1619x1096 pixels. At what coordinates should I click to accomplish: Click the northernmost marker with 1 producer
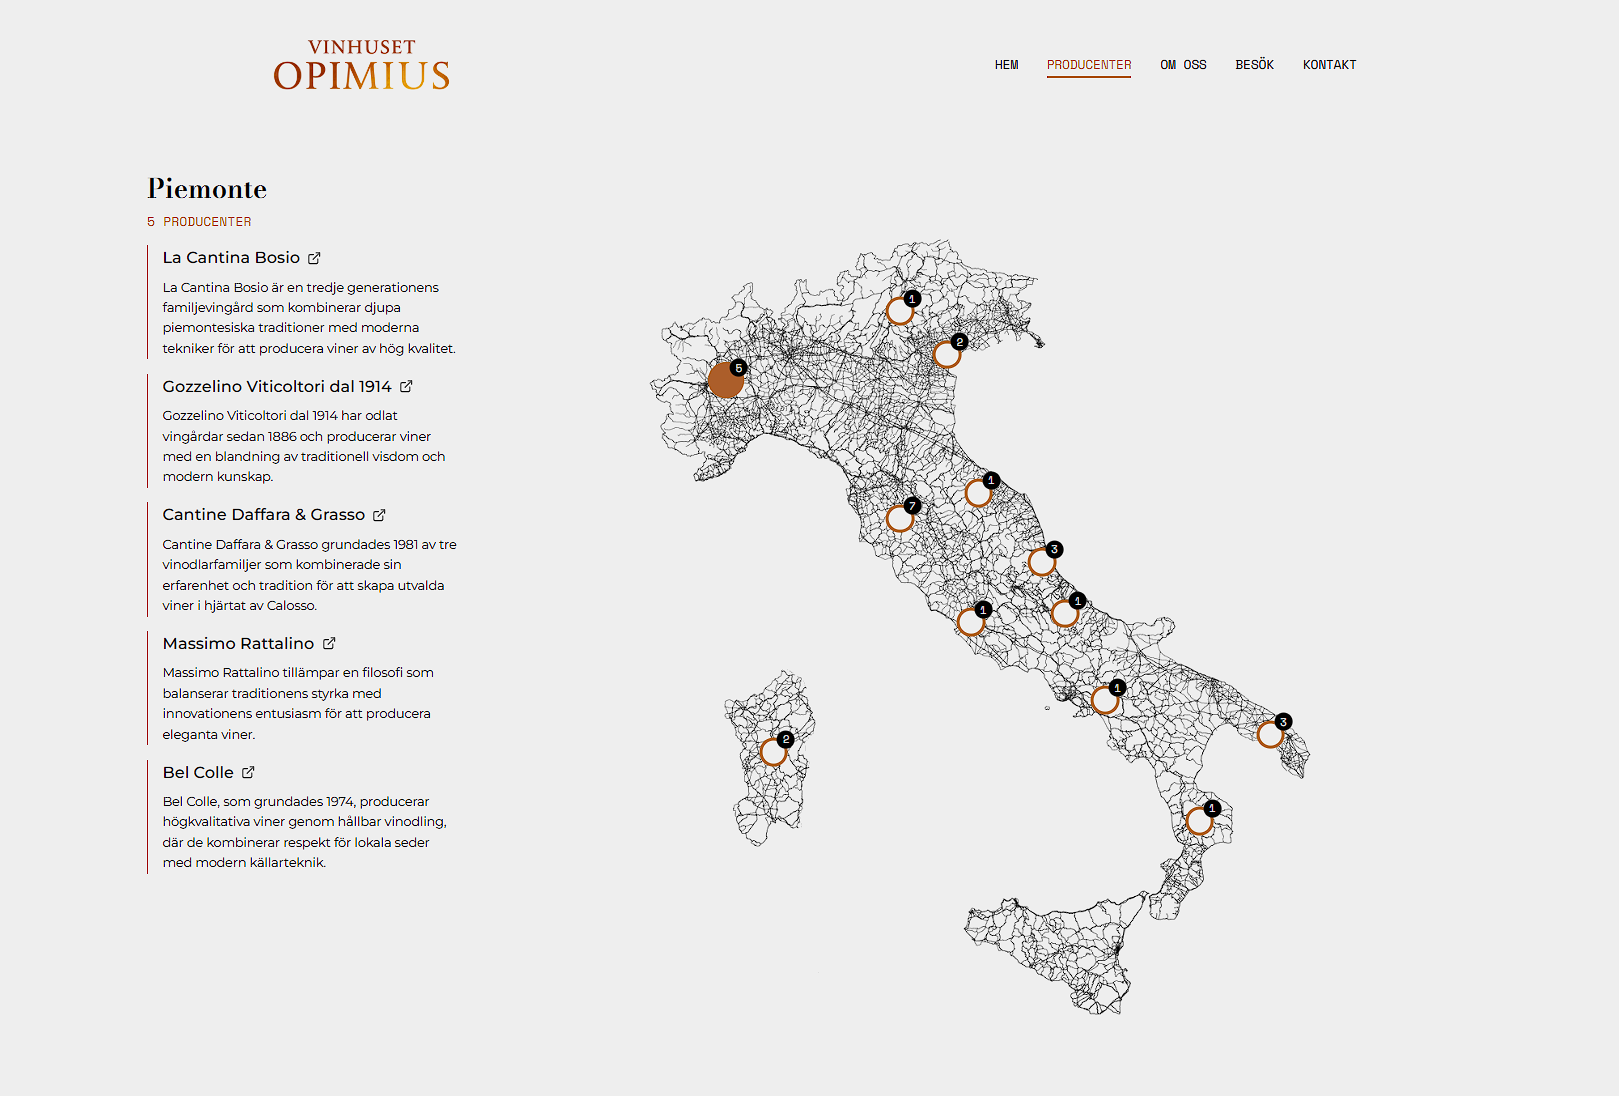point(899,311)
